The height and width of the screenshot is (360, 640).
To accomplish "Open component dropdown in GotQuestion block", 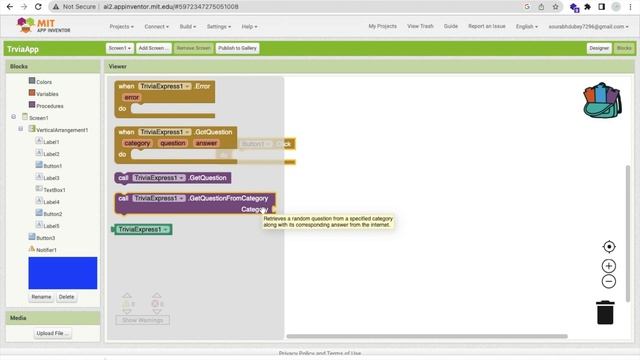I will [164, 132].
